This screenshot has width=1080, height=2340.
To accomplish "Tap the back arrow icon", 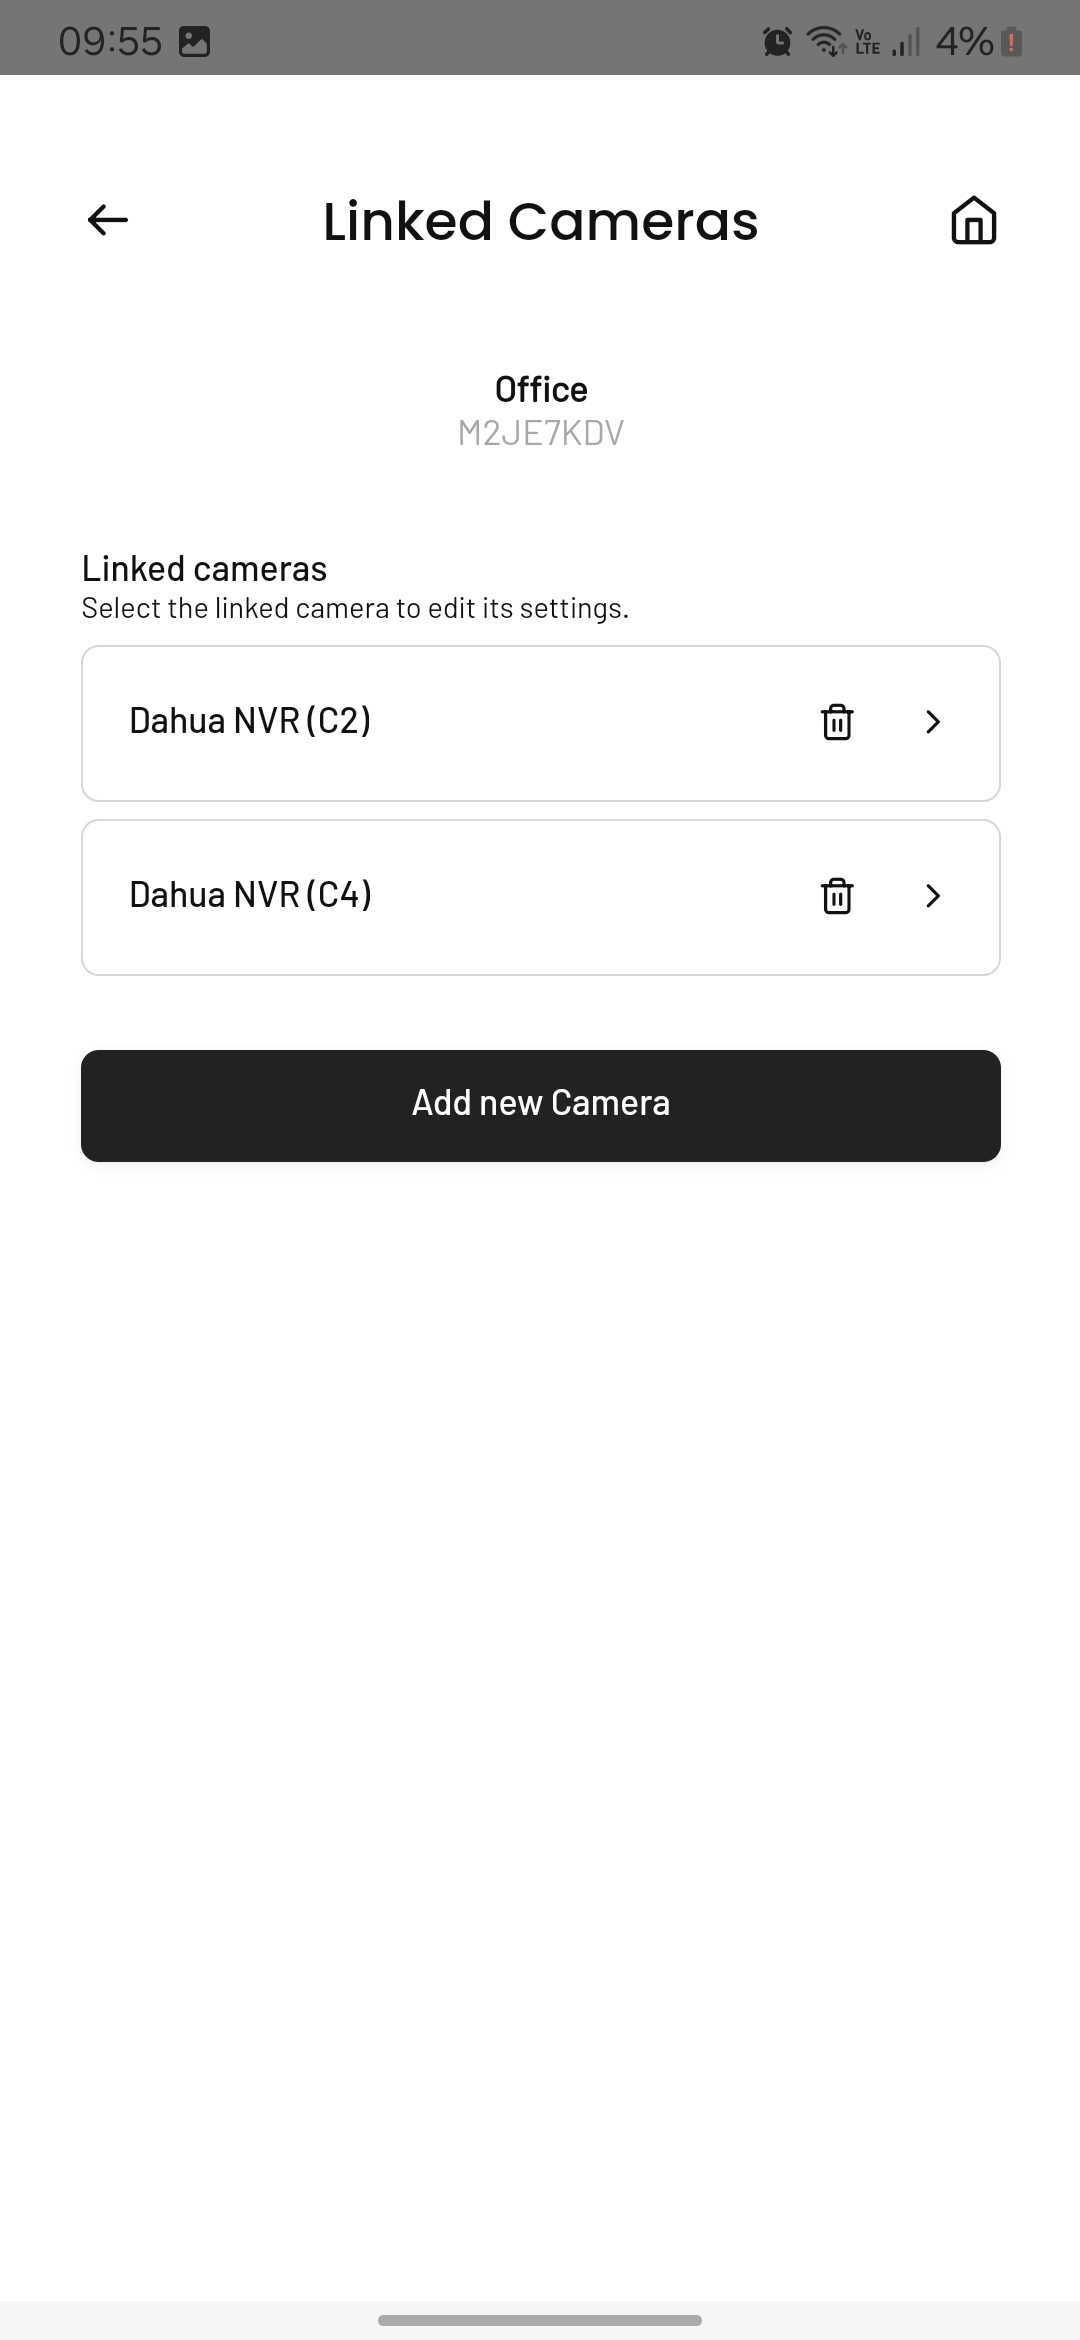I will [108, 220].
